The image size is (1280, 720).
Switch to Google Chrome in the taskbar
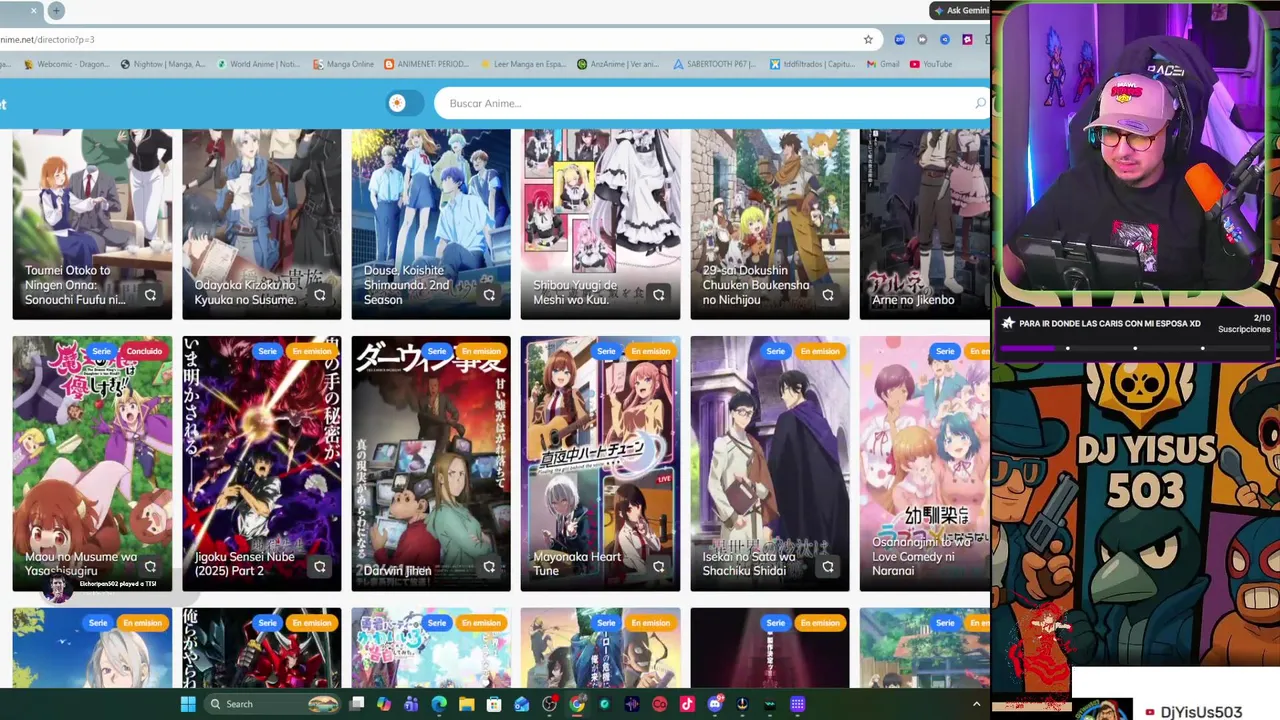point(577,704)
